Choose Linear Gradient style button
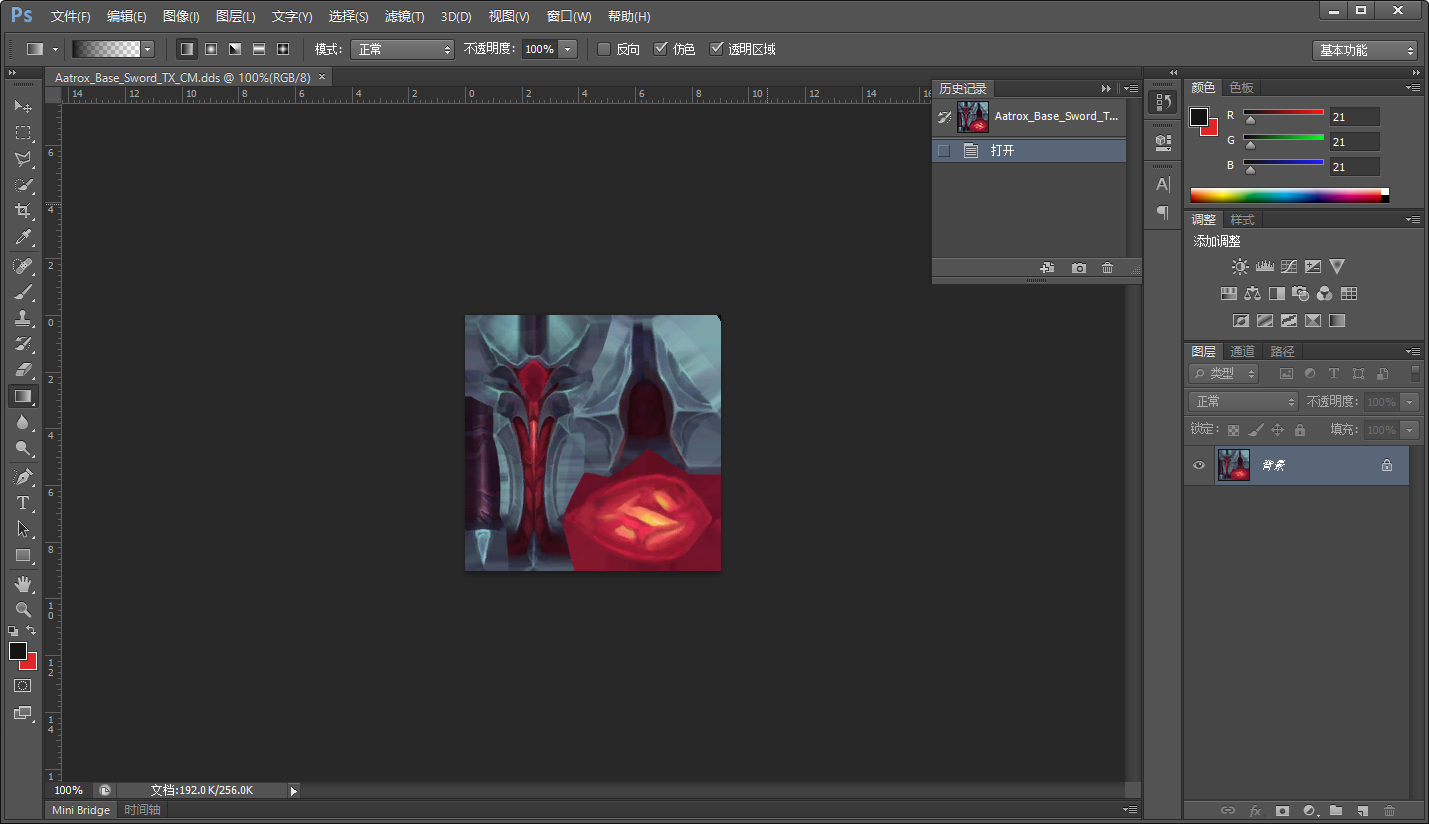Image resolution: width=1429 pixels, height=824 pixels. pyautogui.click(x=187, y=49)
